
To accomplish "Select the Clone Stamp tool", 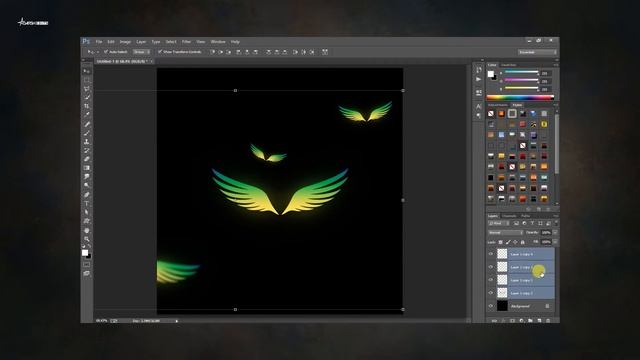I will tap(87, 142).
